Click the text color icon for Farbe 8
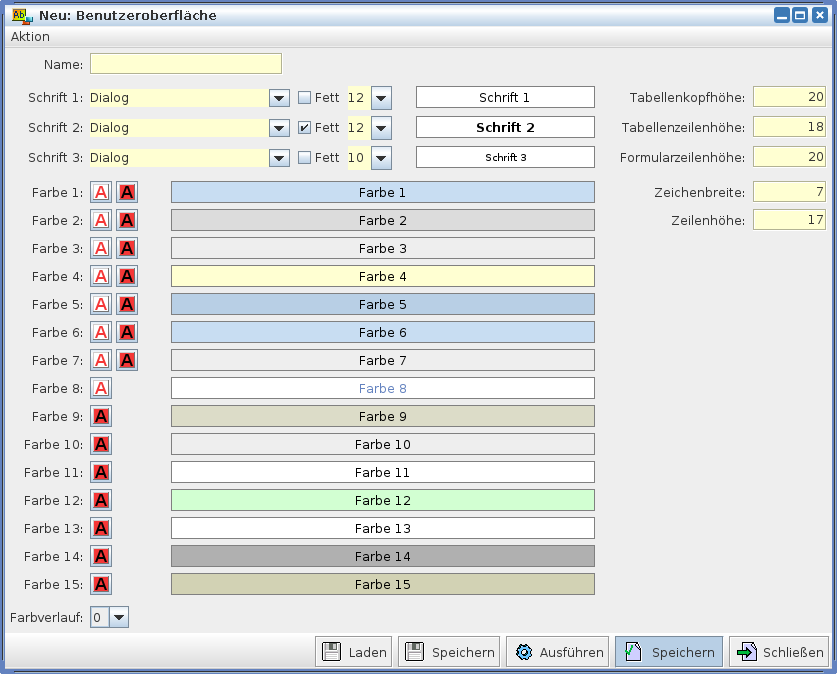837x674 pixels. [x=101, y=388]
